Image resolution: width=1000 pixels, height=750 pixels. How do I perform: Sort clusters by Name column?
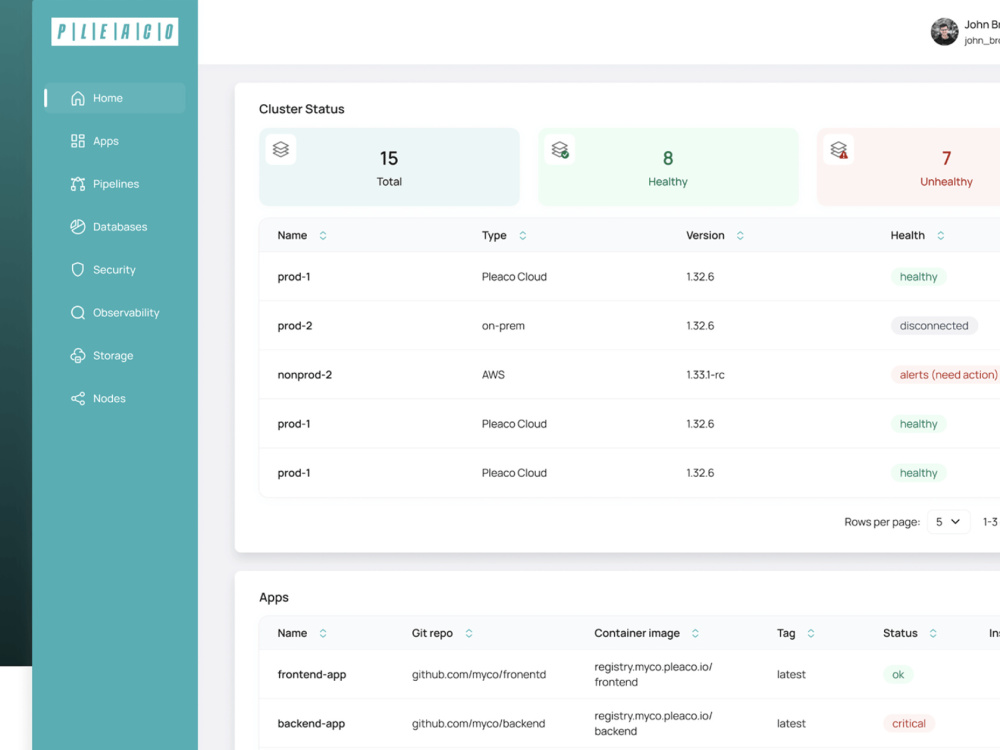pos(323,235)
